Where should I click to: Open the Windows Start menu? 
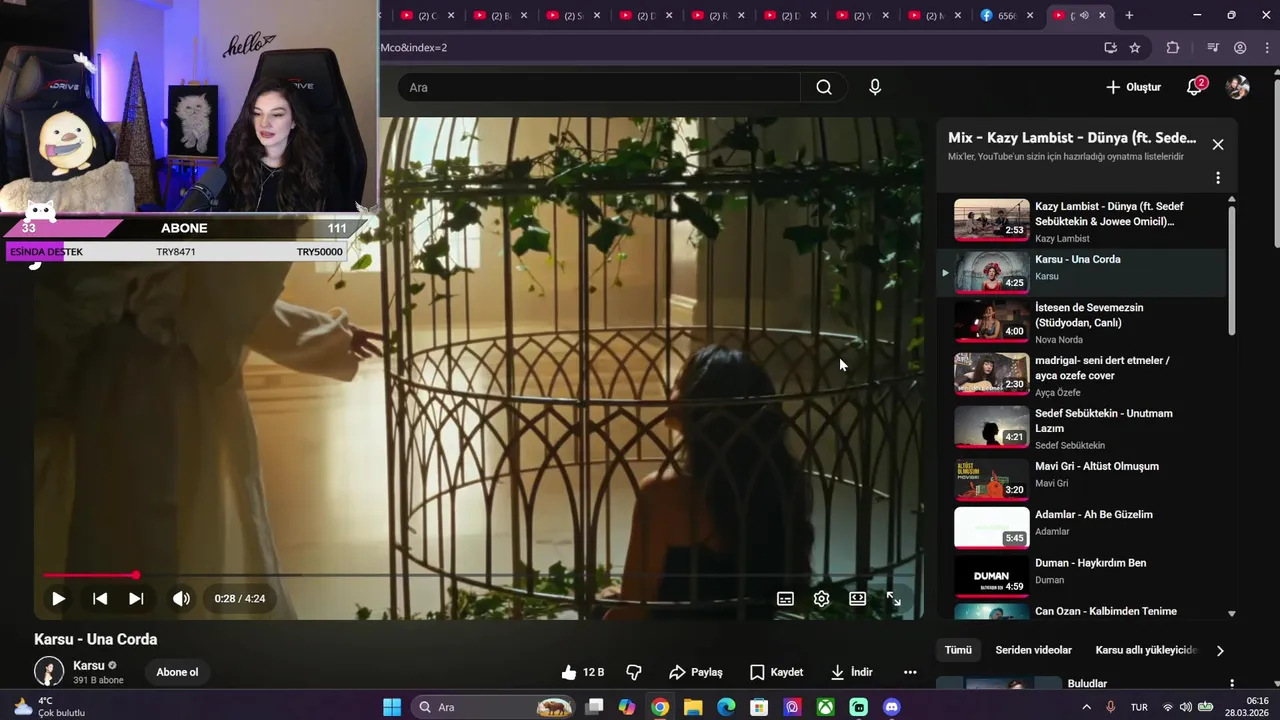pos(392,707)
